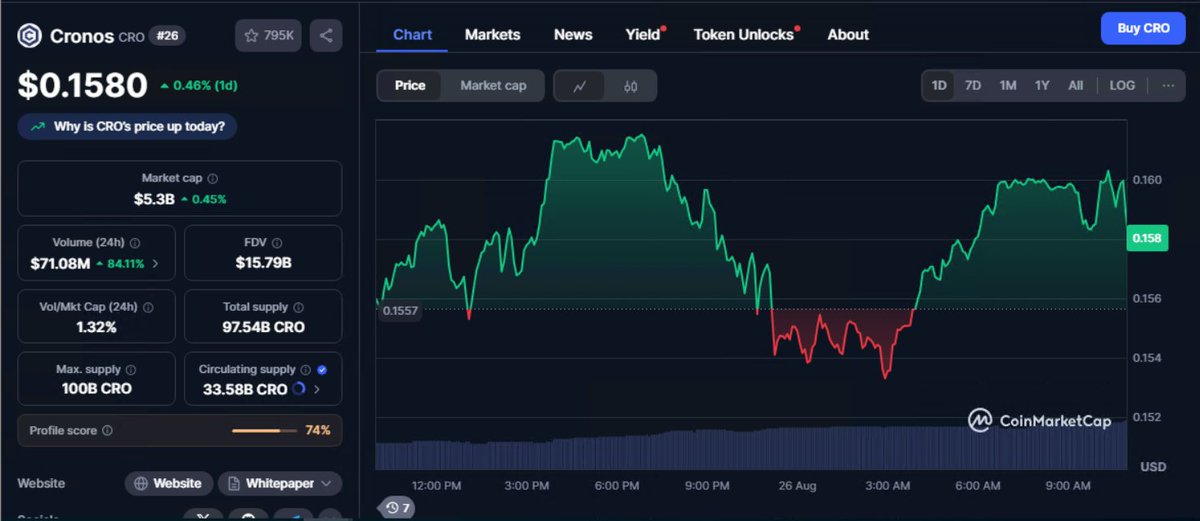Click the Buy CRO button
The width and height of the screenshot is (1200, 521).
1143,28
